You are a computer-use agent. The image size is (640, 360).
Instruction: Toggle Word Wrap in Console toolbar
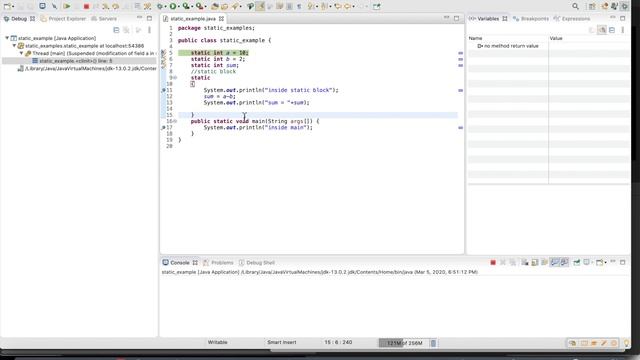pyautogui.click(x=544, y=262)
